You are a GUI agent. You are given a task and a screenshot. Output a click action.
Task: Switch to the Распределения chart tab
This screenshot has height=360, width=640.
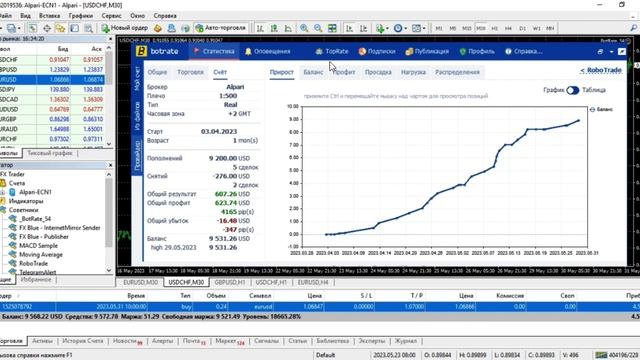point(457,72)
